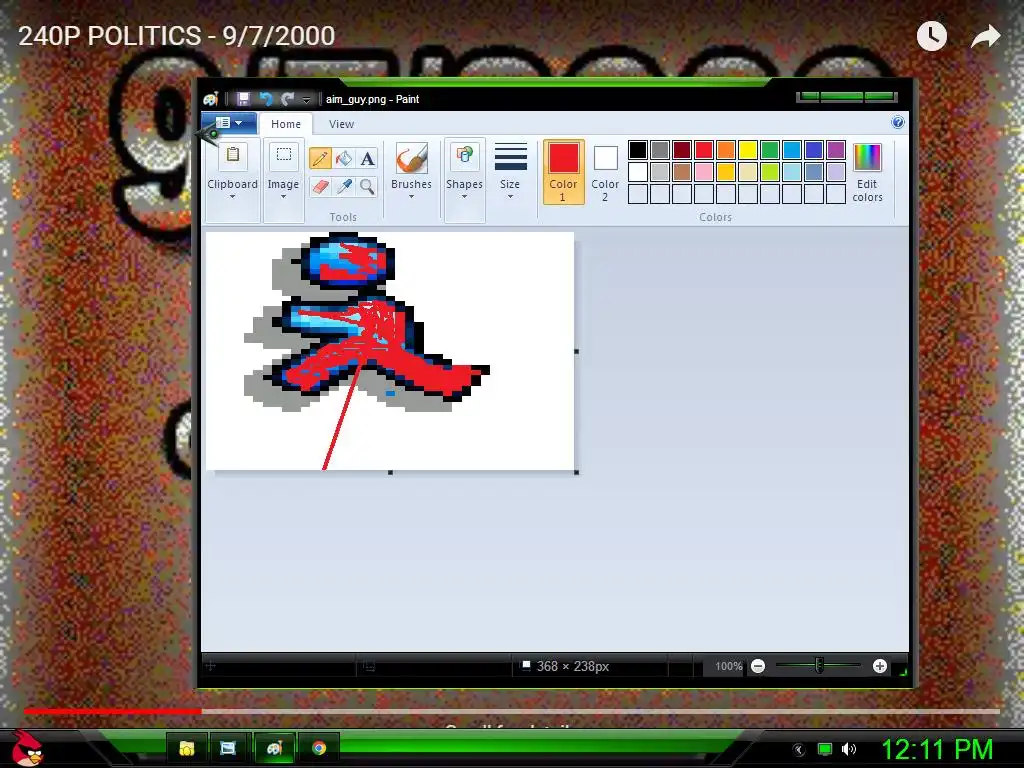Pick the dark red color swatch
Viewport: 1024px width, 768px height.
click(682, 150)
